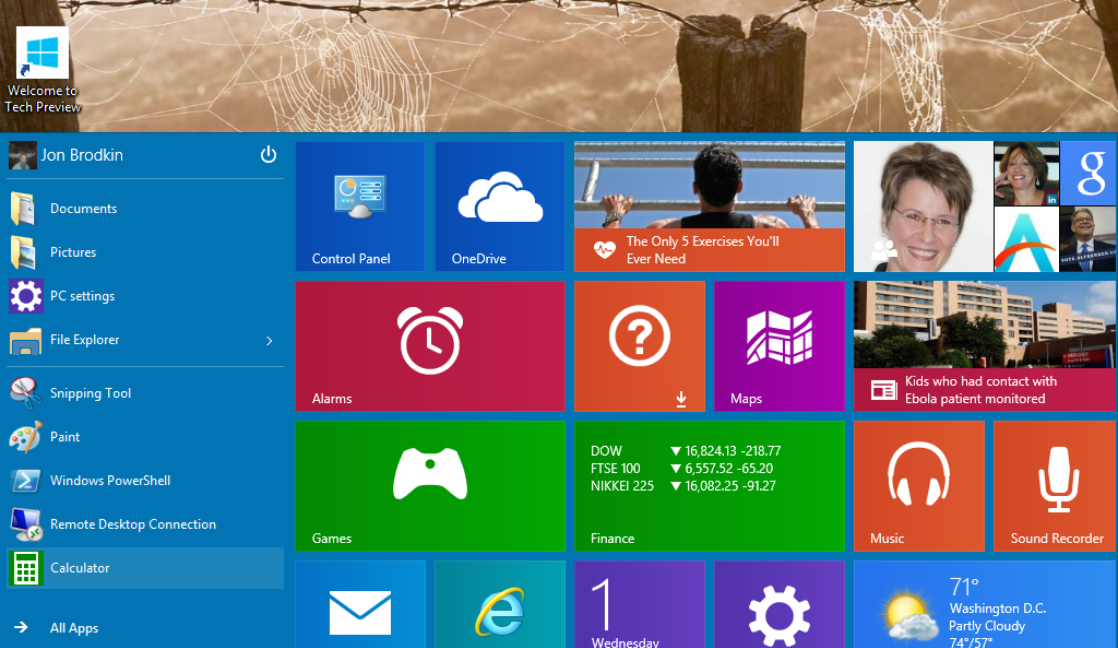Expand the File Explorer submenu arrow
Screen dimensions: 1118x648
point(268,340)
